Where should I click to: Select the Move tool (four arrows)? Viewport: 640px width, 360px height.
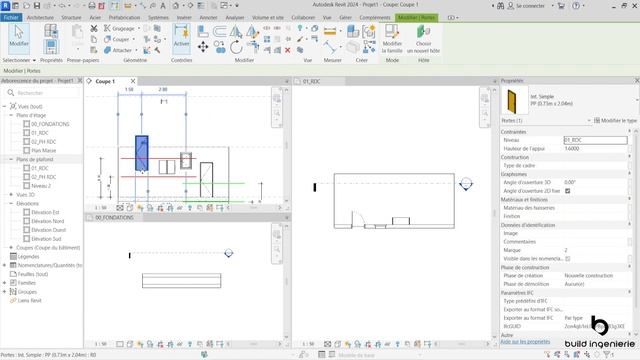pos(203,47)
